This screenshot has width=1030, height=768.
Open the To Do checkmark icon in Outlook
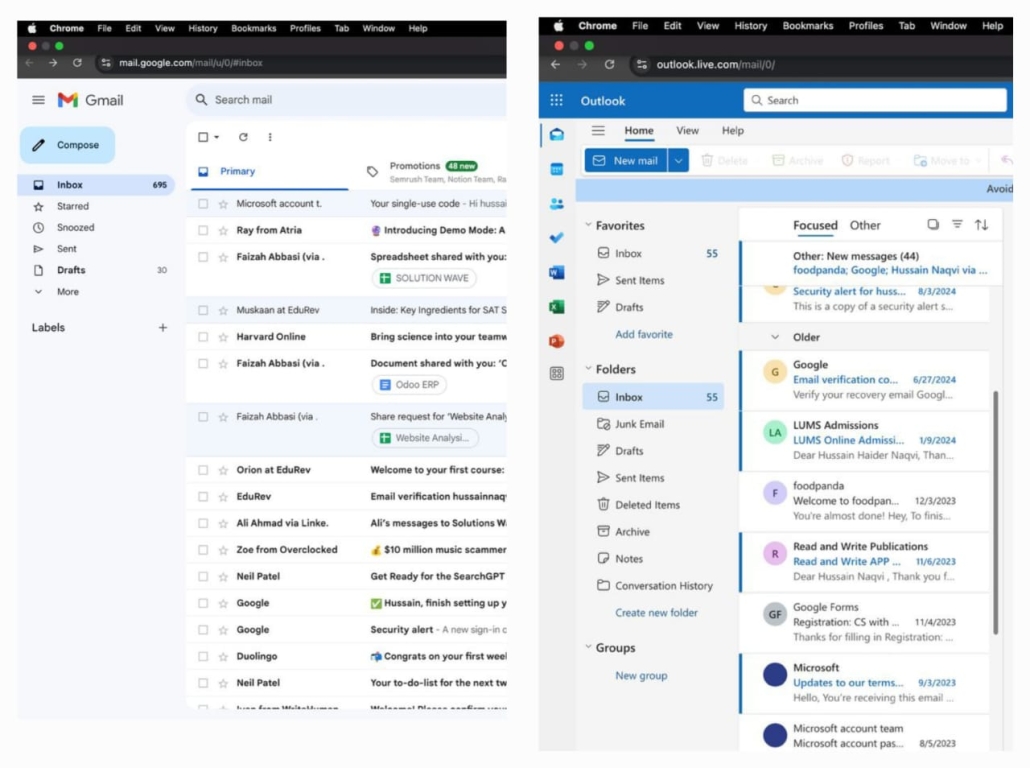coord(556,238)
